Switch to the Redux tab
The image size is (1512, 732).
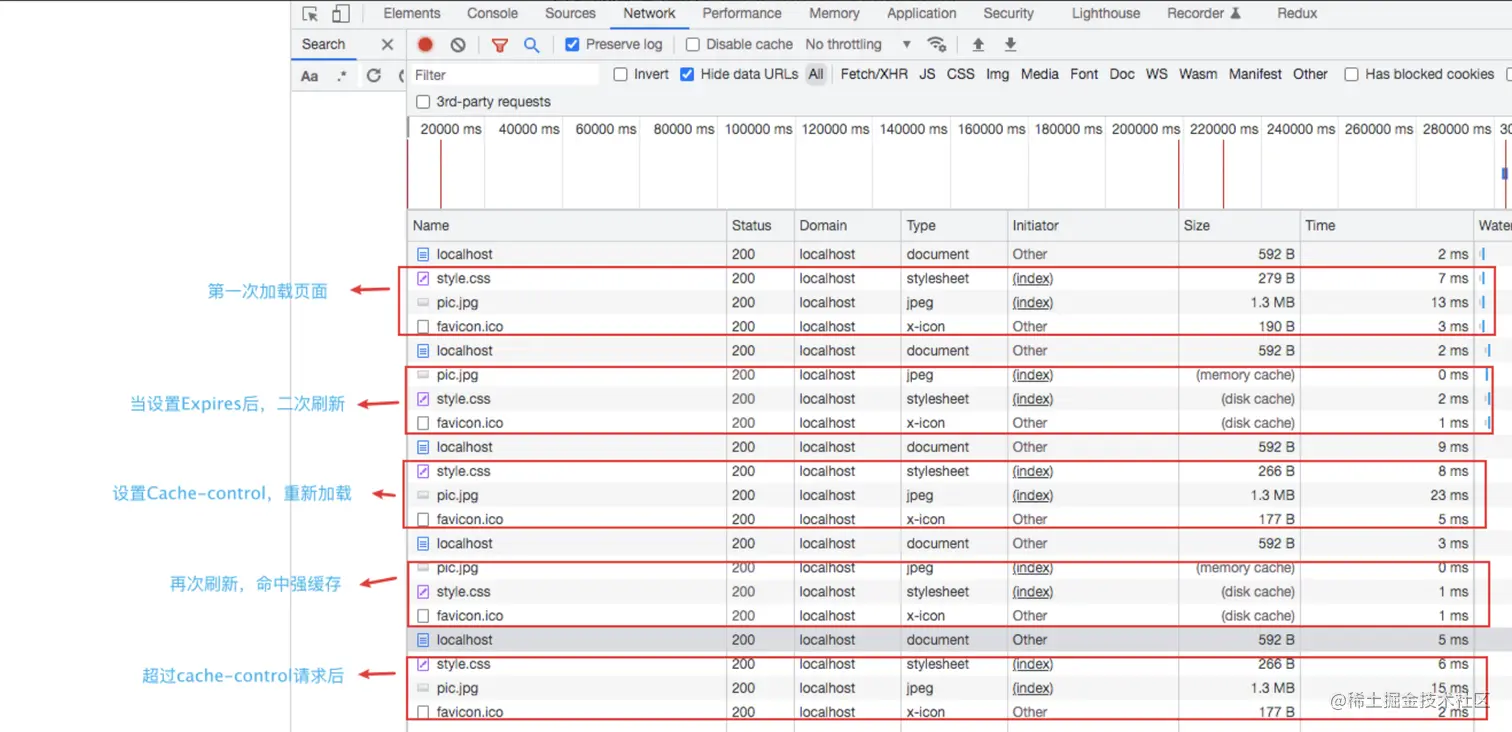[x=1297, y=13]
